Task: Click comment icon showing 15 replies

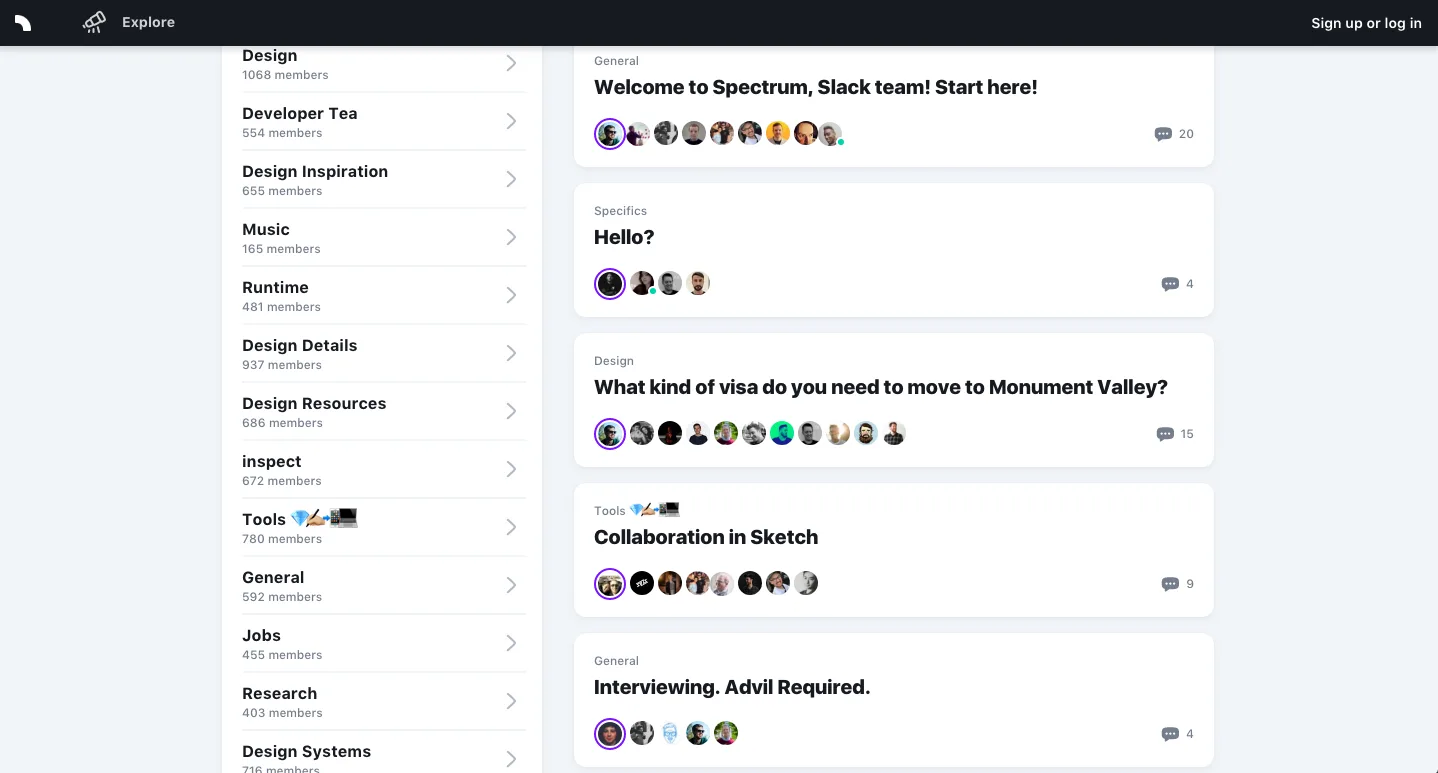Action: 1165,434
